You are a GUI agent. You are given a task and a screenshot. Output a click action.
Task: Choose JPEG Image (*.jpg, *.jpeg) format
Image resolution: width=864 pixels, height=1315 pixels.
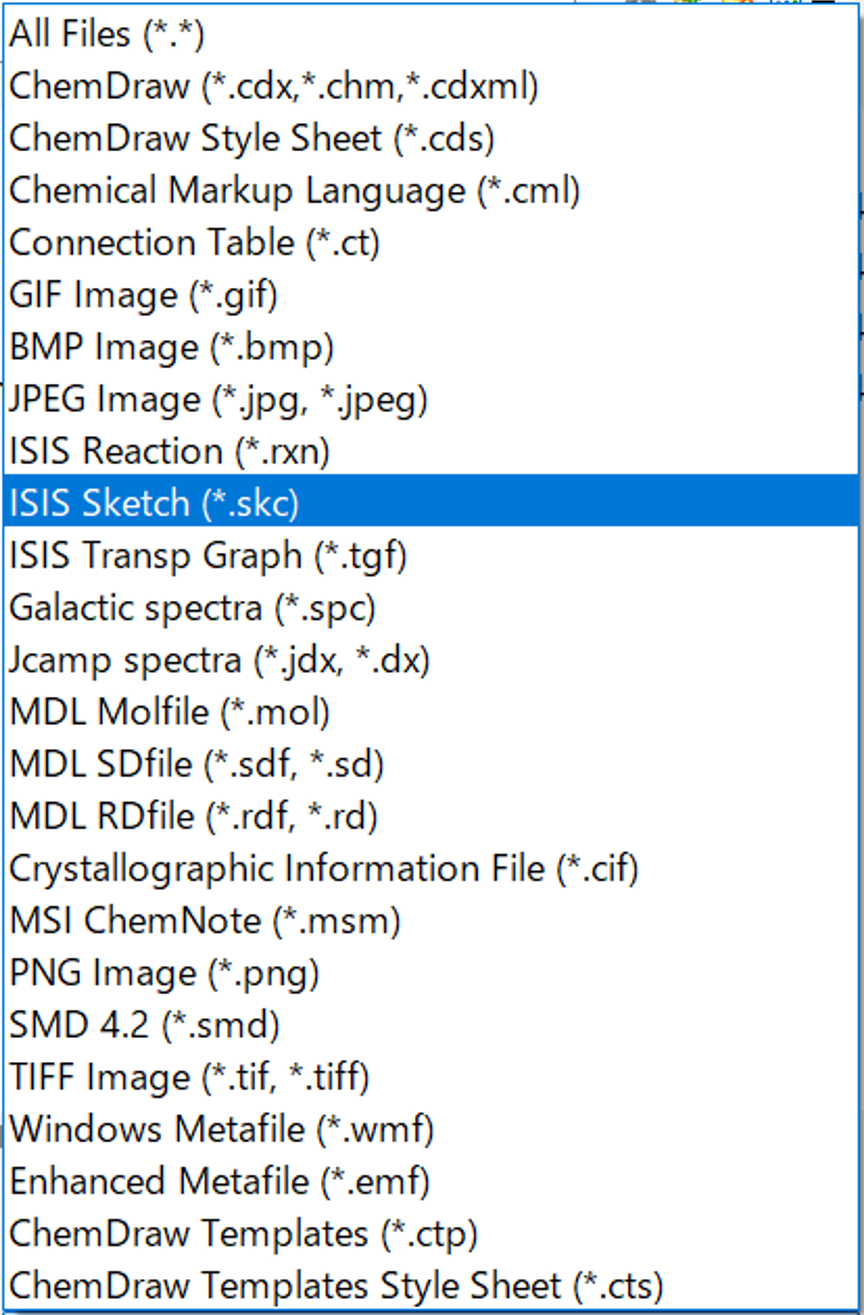point(219,399)
